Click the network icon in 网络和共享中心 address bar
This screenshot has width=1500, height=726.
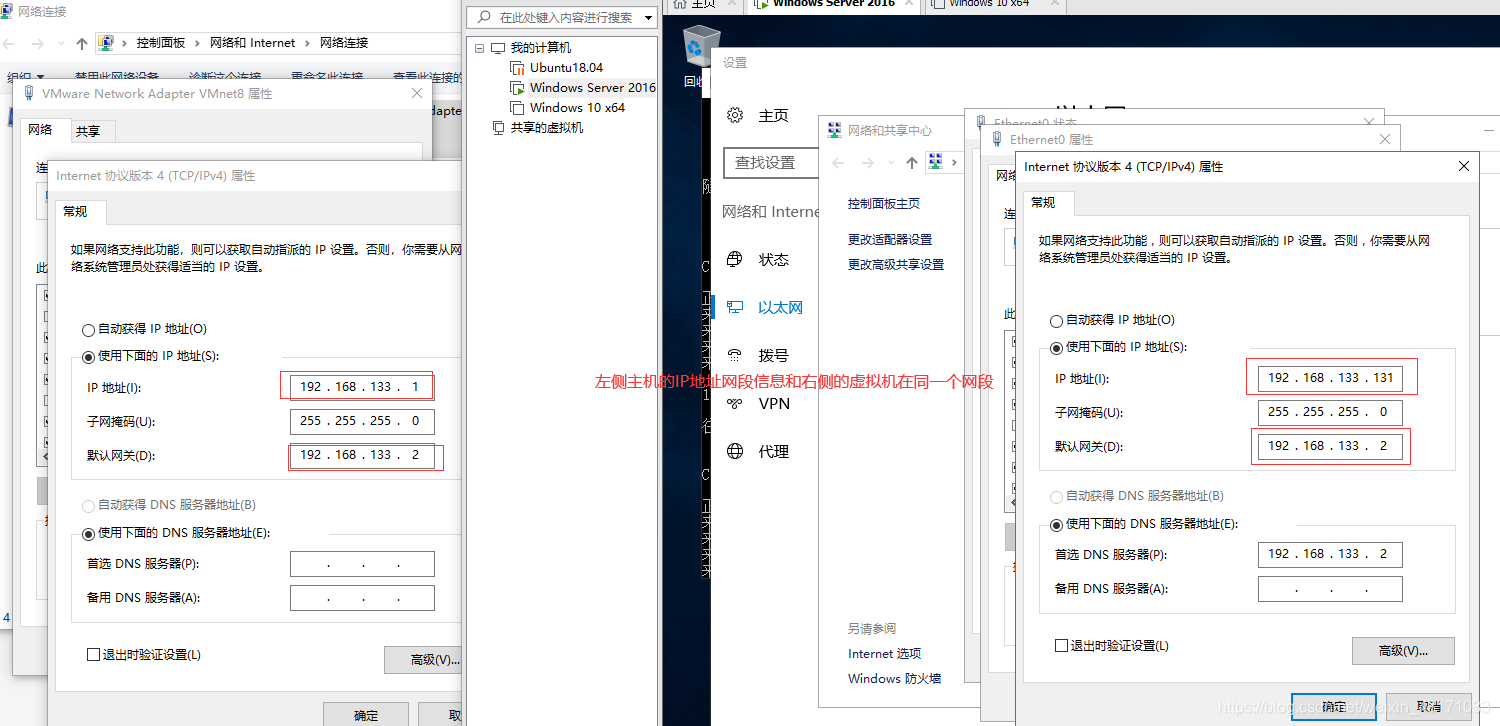pyautogui.click(x=936, y=162)
